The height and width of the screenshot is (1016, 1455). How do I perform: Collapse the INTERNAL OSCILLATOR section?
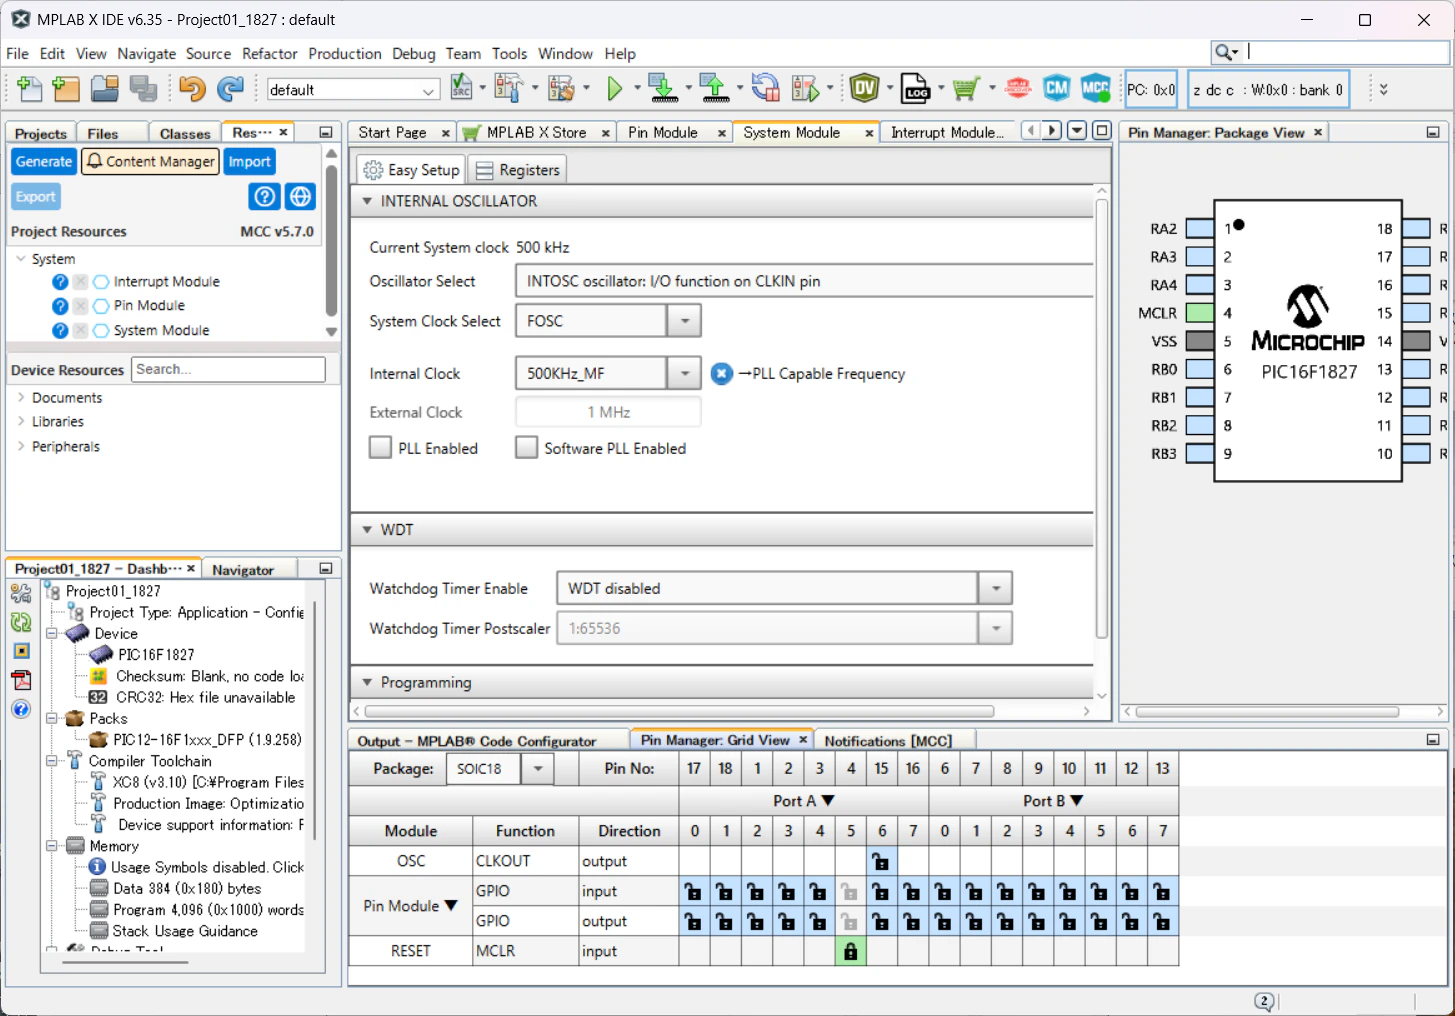tap(367, 201)
